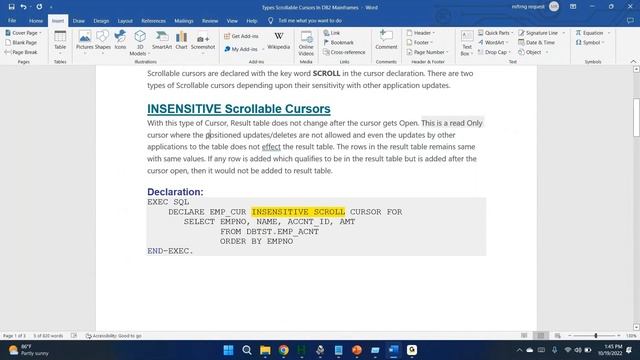Open the Header dropdown
Image resolution: width=640 pixels, height=360 pixels.
(x=421, y=33)
